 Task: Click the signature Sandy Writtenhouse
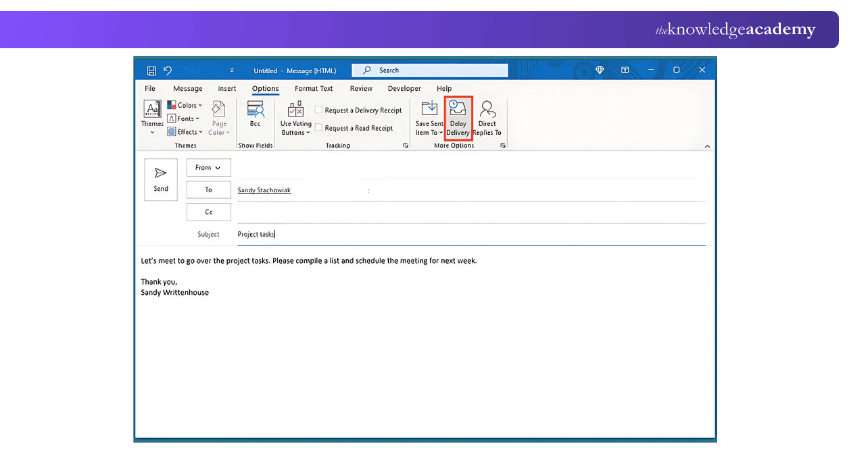[175, 292]
